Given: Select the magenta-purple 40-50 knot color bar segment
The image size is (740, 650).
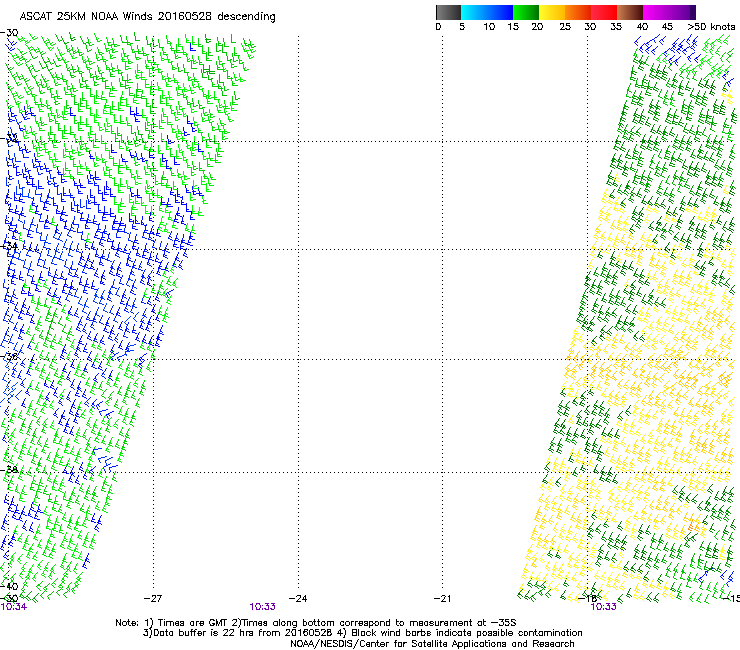Looking at the screenshot, I should tap(669, 12).
